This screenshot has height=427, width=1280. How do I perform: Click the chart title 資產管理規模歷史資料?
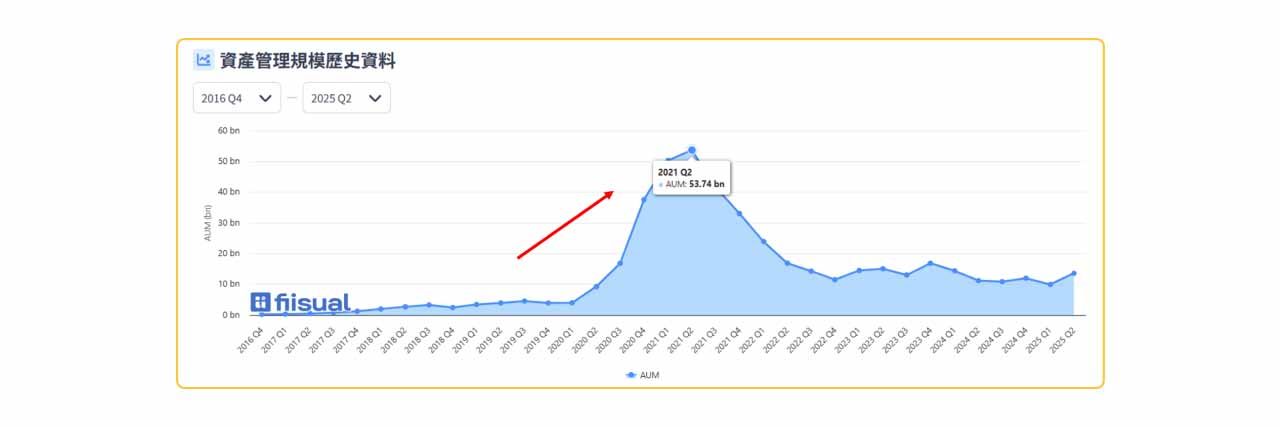coord(308,61)
